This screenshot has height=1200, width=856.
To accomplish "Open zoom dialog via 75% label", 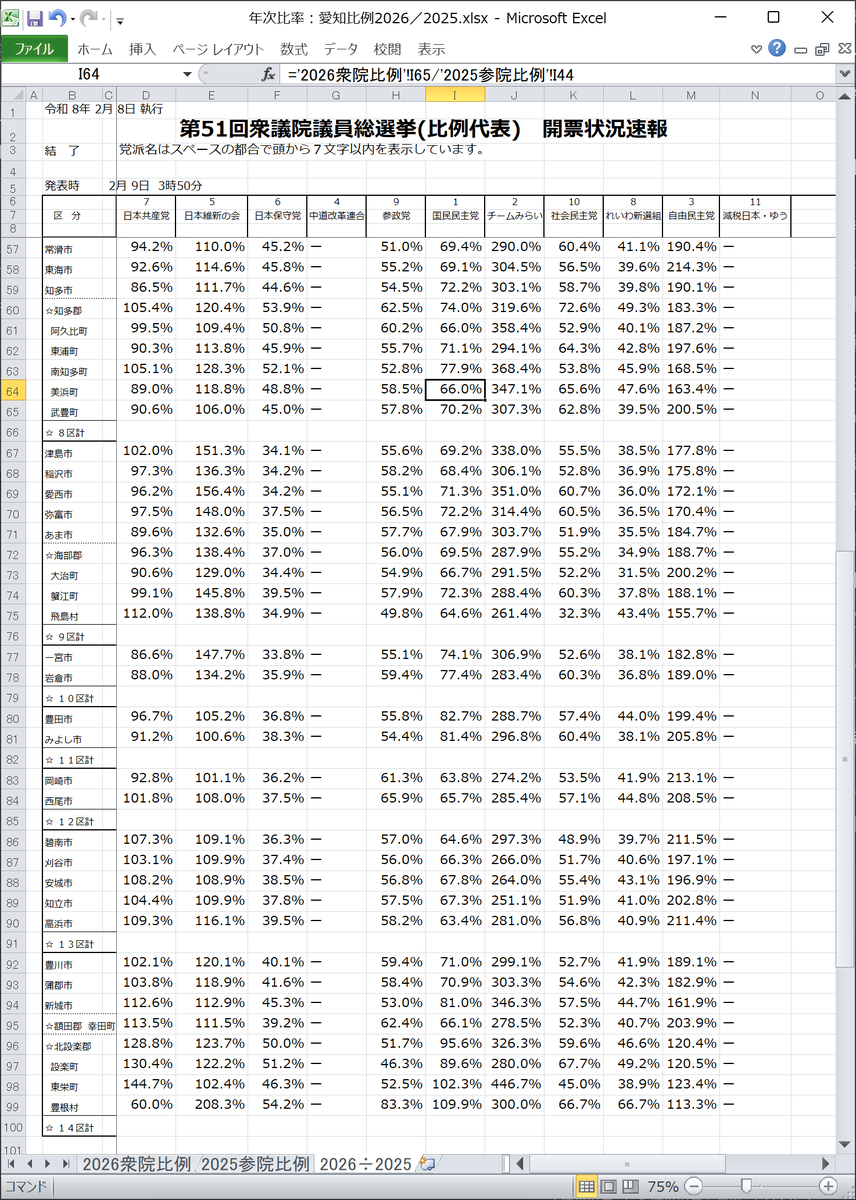I will tap(663, 1187).
